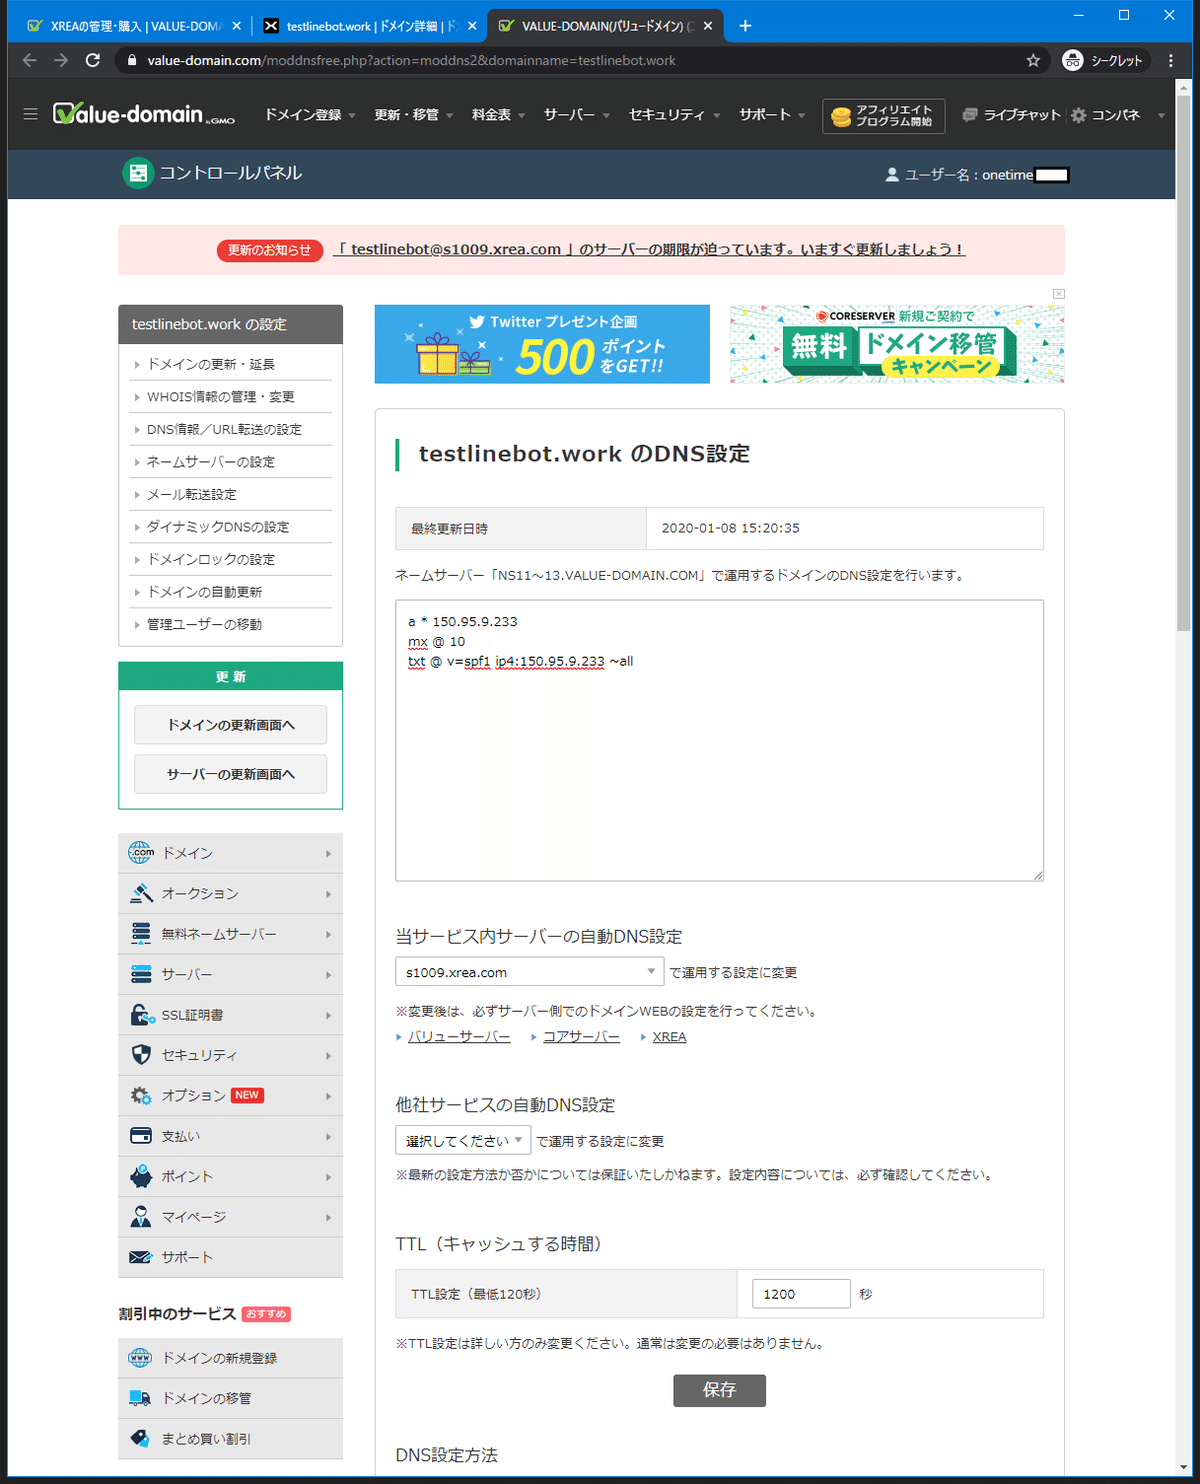1200x1484 pixels.
Task: Click the オプション gear icon
Action: pyautogui.click(x=140, y=1095)
